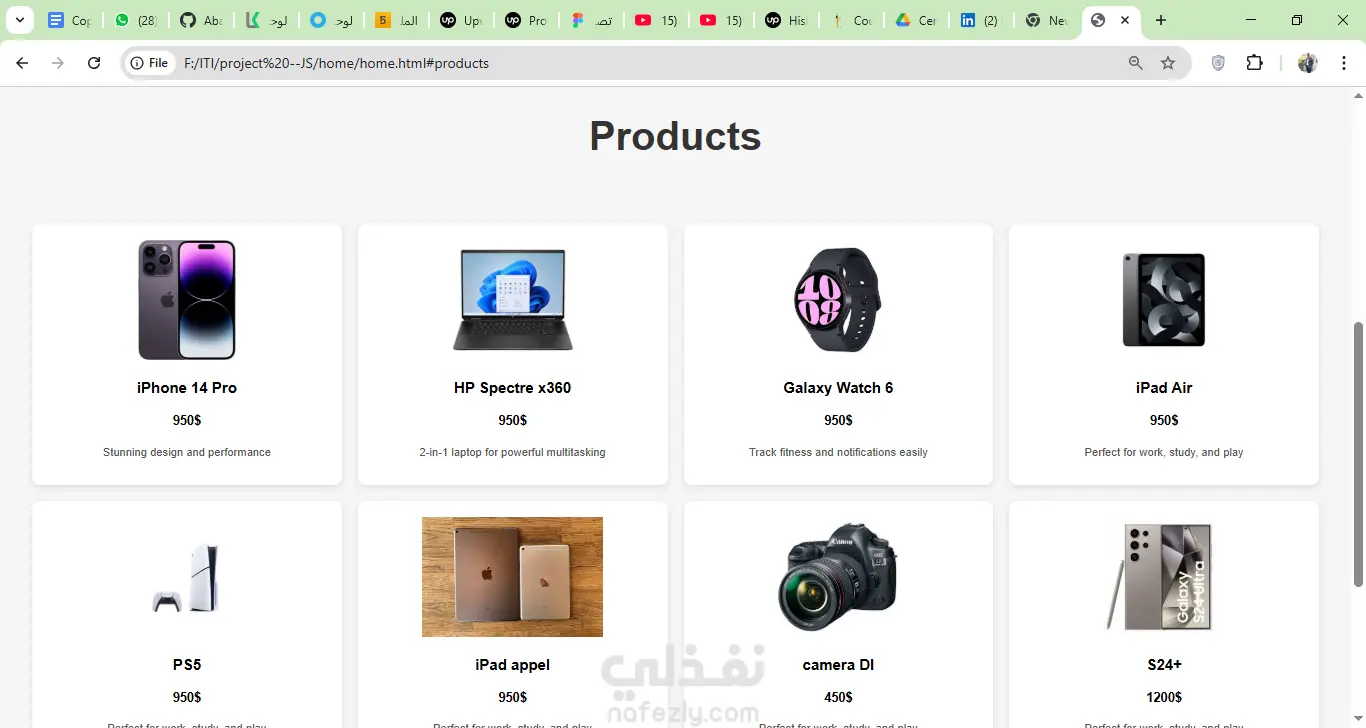This screenshot has height=728, width=1366.
Task: Open a new tab with plus button
Action: click(x=1161, y=20)
